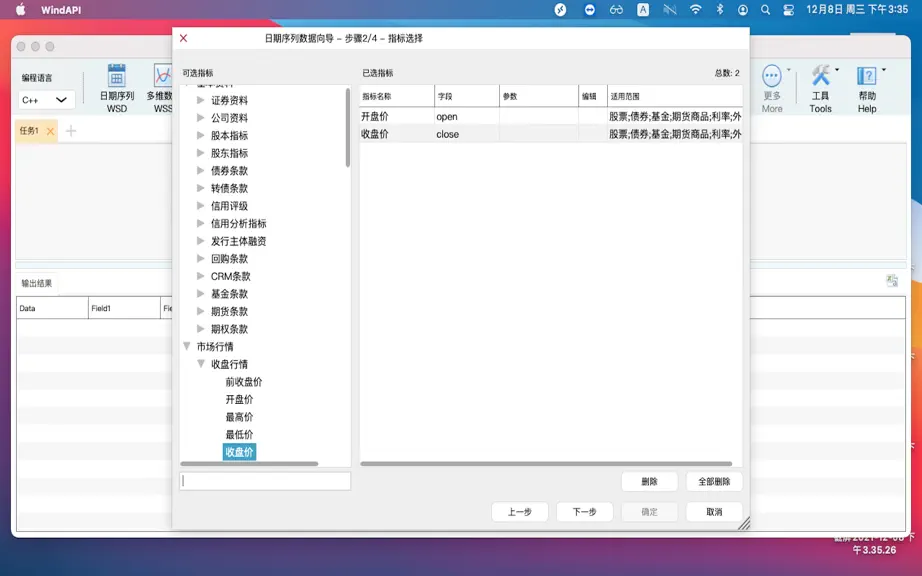Export output results to Excel icon
This screenshot has width=922, height=576.
(892, 281)
